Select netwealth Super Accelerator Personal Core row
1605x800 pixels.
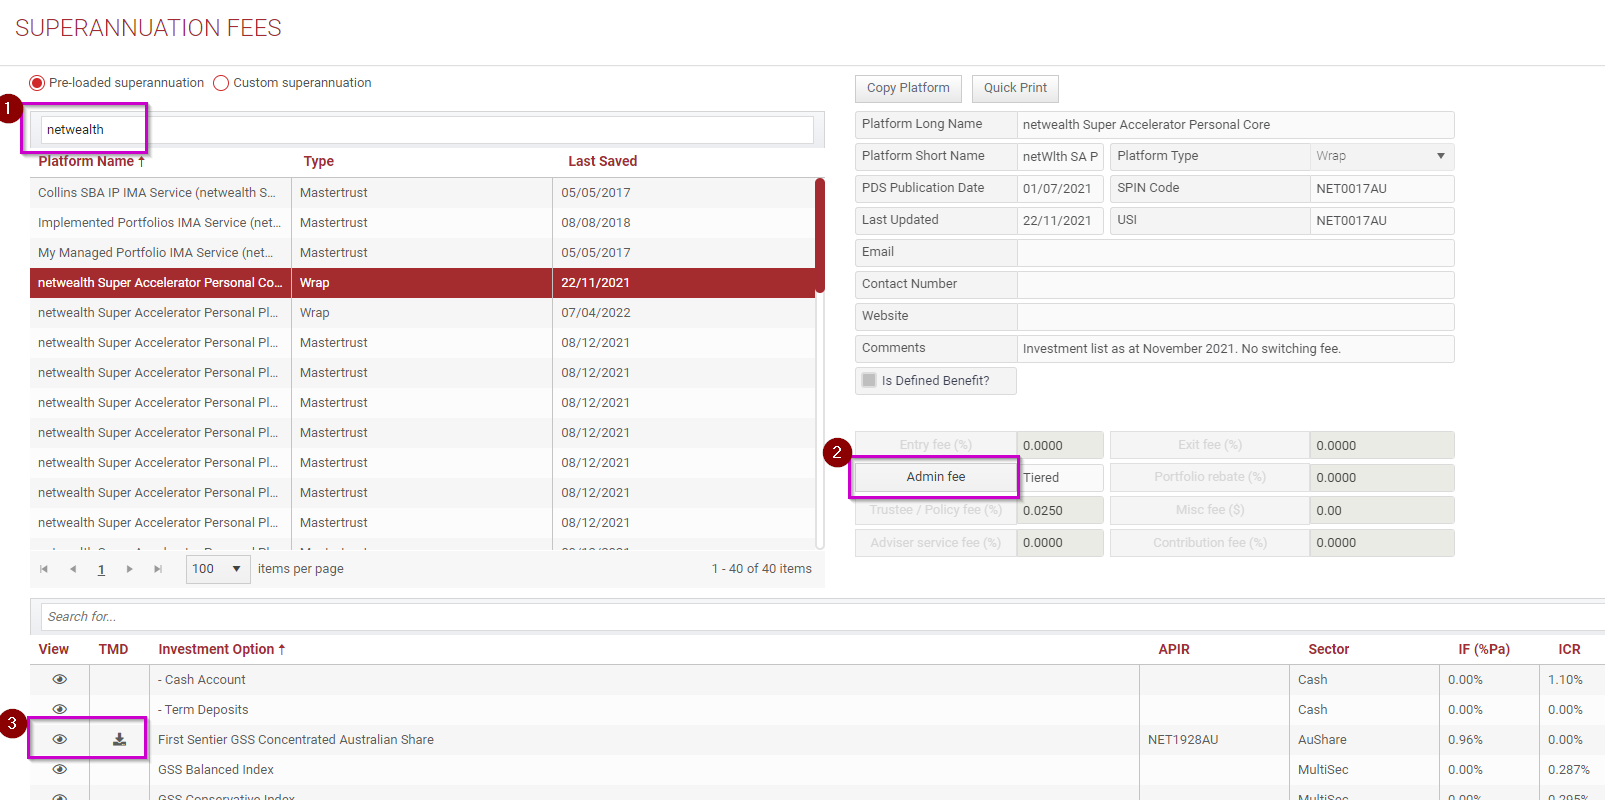(x=422, y=283)
